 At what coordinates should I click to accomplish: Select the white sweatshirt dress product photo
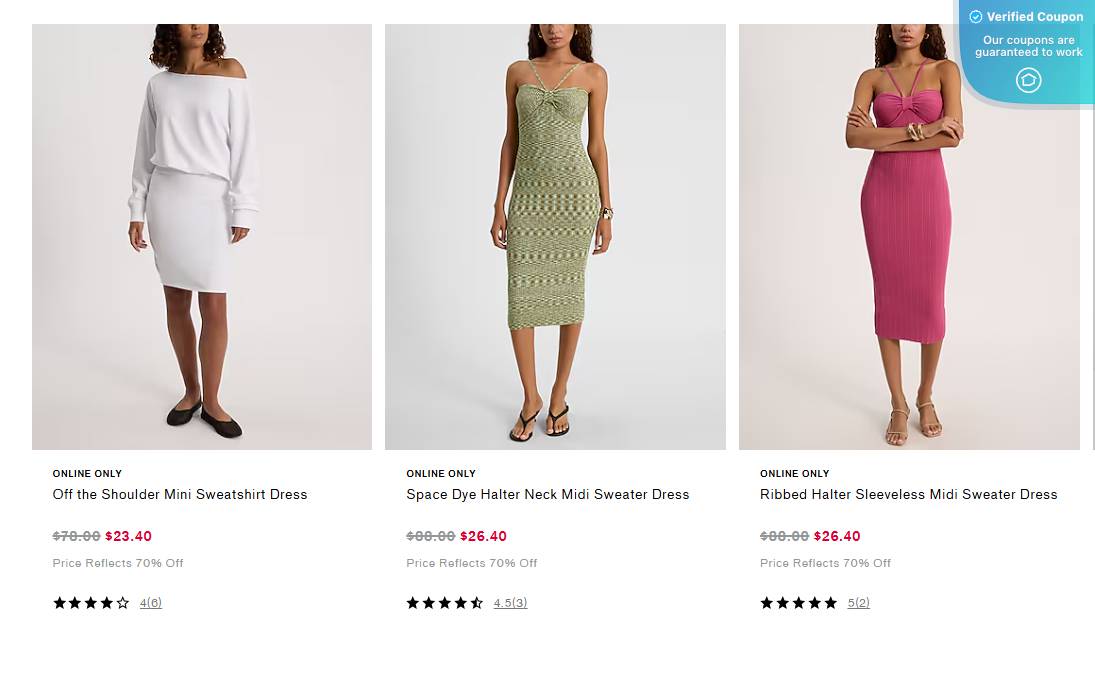(202, 237)
